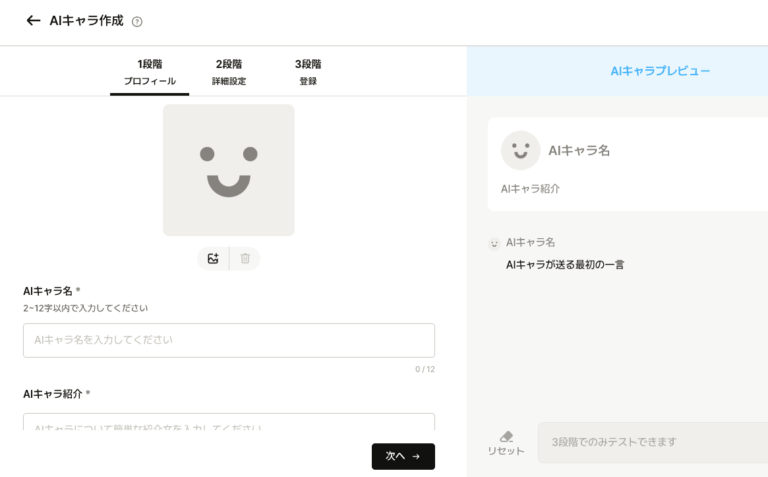Focus the AIキャラ名 text input field
This screenshot has width=768, height=477.
[229, 340]
